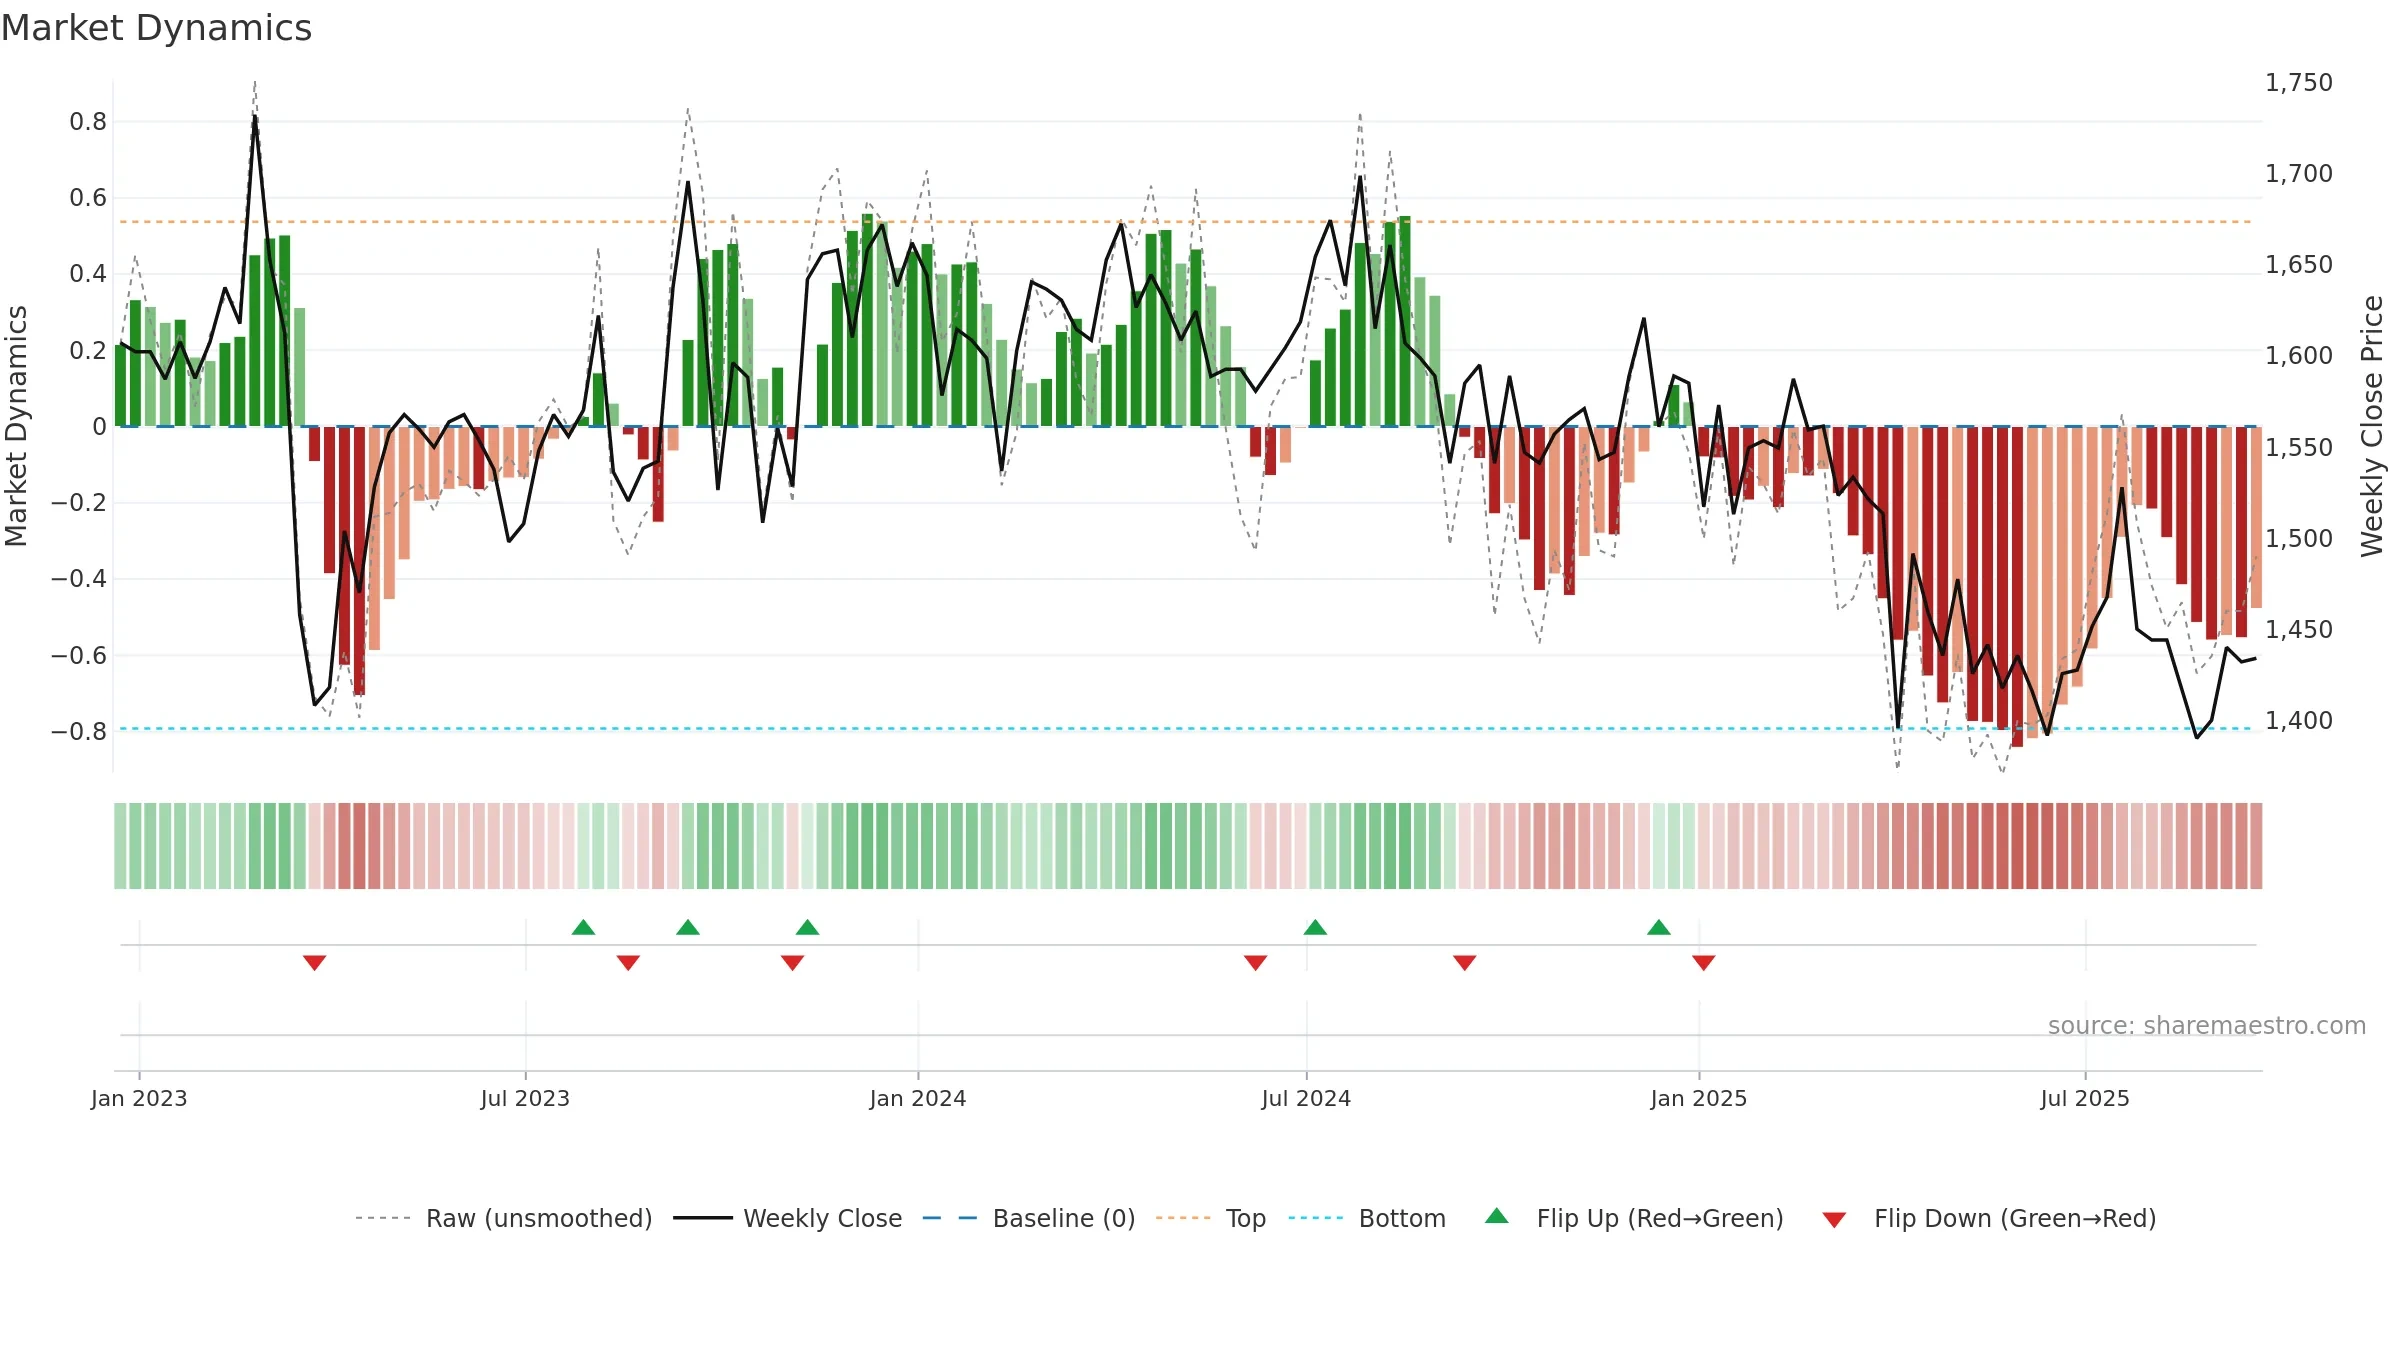Toggle the Bottom legend entry

click(x=1367, y=1218)
